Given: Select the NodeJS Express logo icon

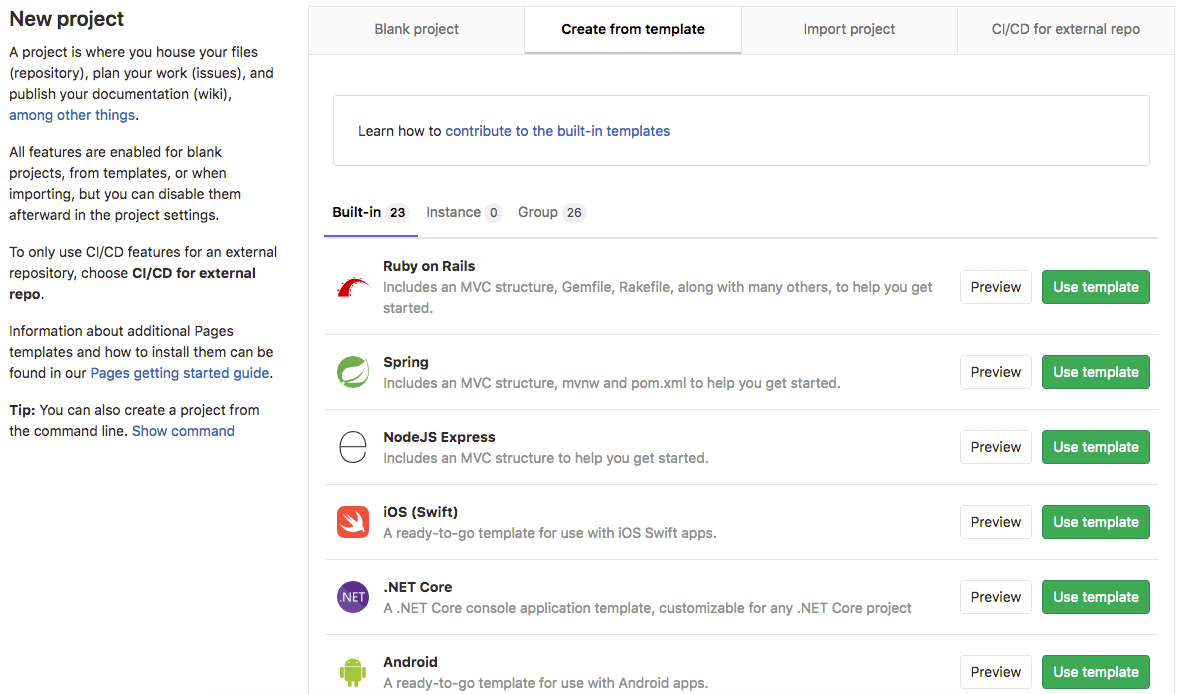Looking at the screenshot, I should click(352, 447).
